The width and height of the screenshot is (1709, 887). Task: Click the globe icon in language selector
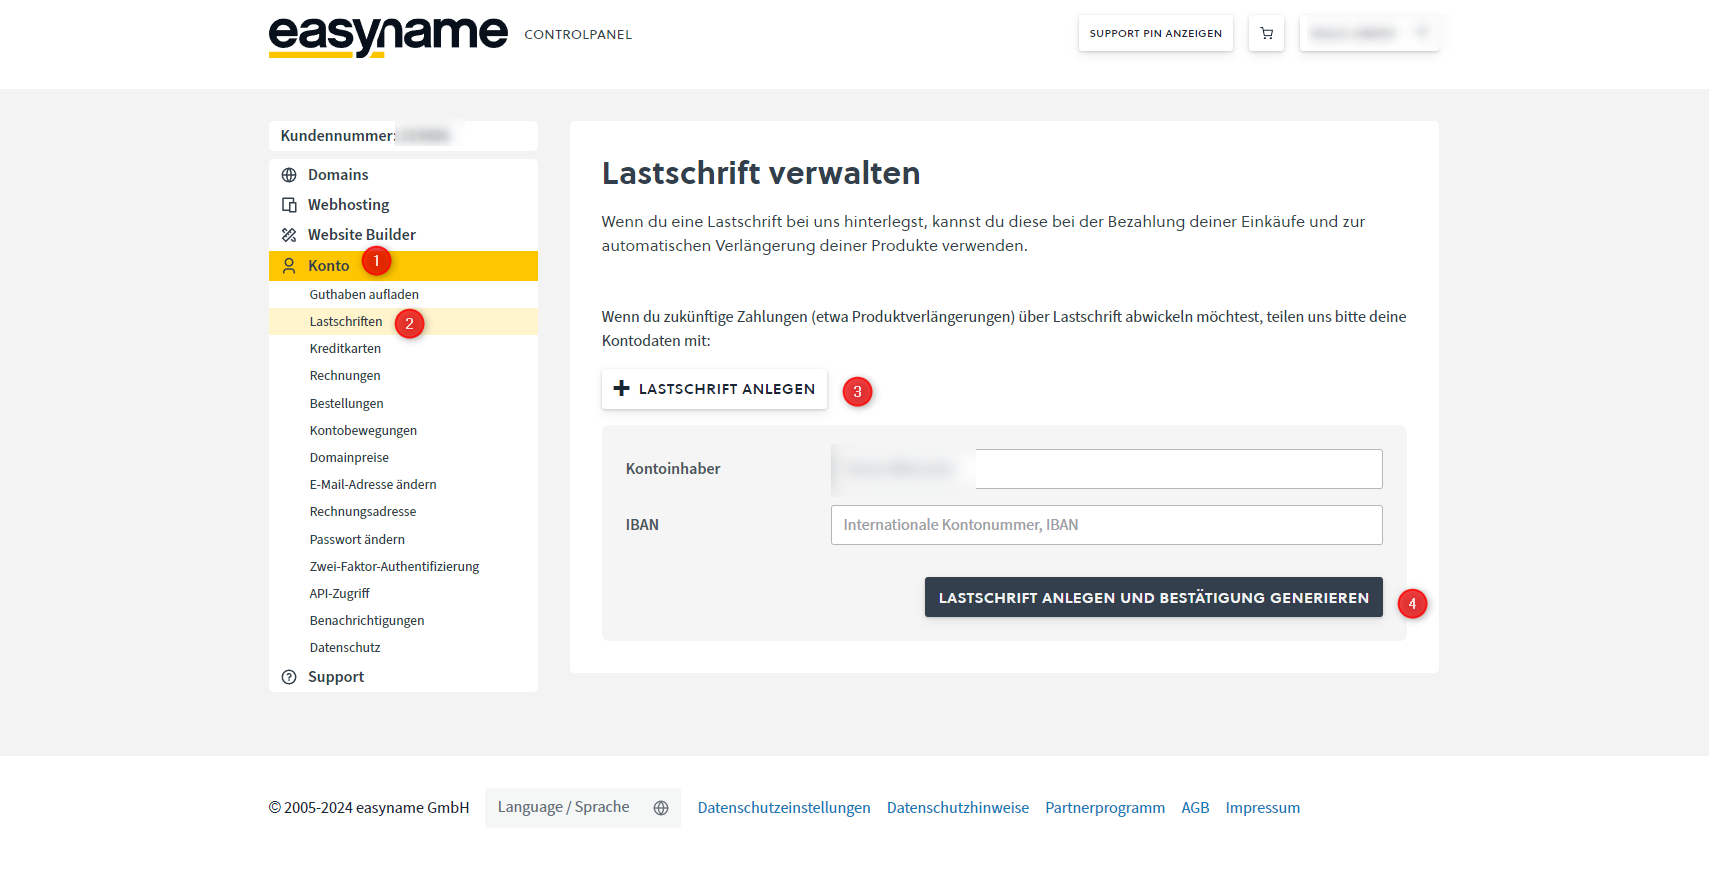point(661,808)
